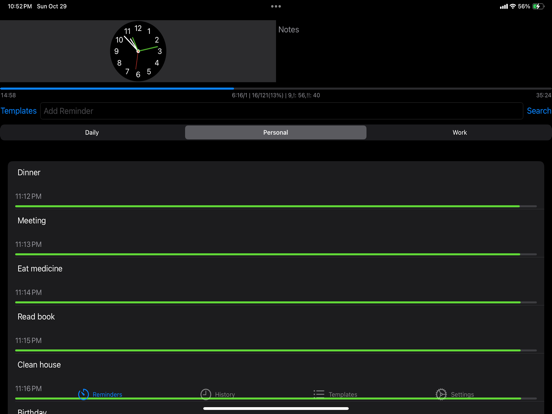Click the blue day progress bar
Viewport: 552px width, 414px height.
click(x=276, y=88)
